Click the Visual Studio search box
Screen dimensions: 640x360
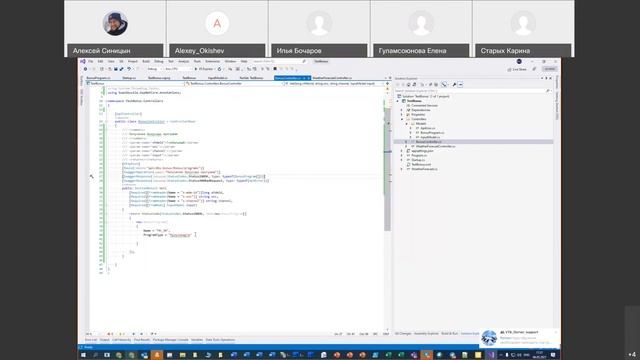pyautogui.click(x=279, y=61)
